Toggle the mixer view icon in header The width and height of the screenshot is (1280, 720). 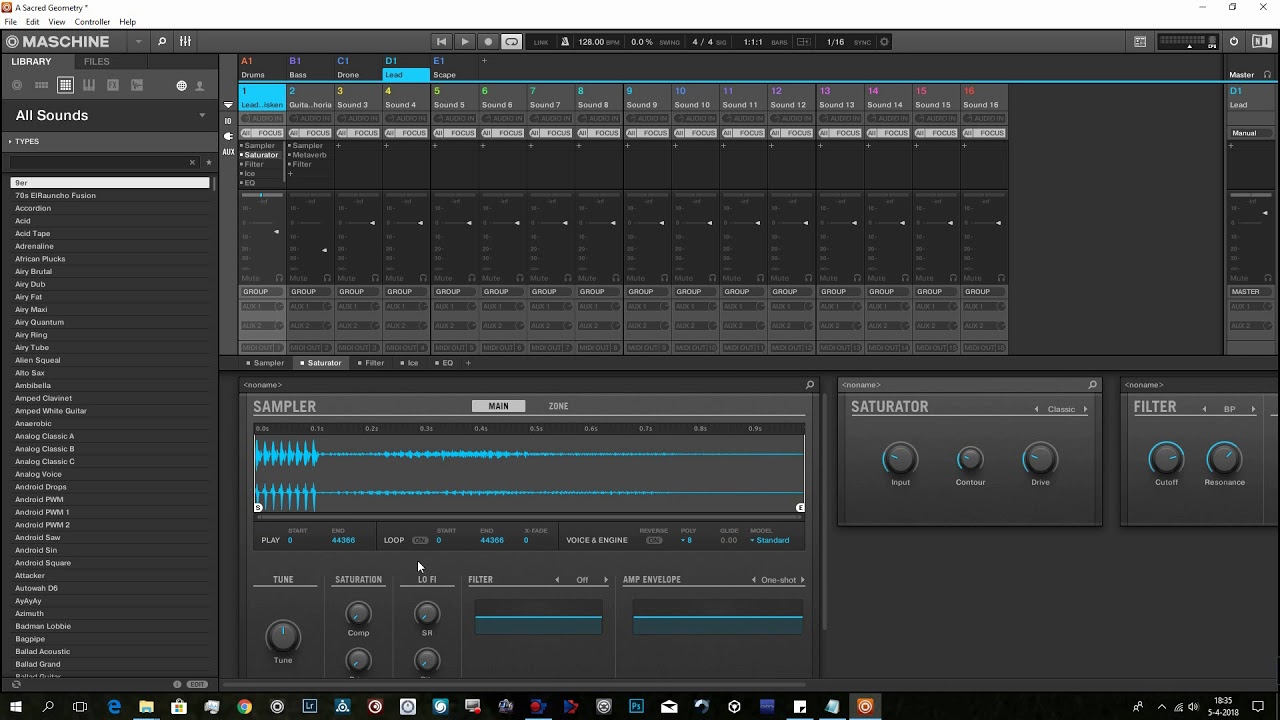pos(185,41)
